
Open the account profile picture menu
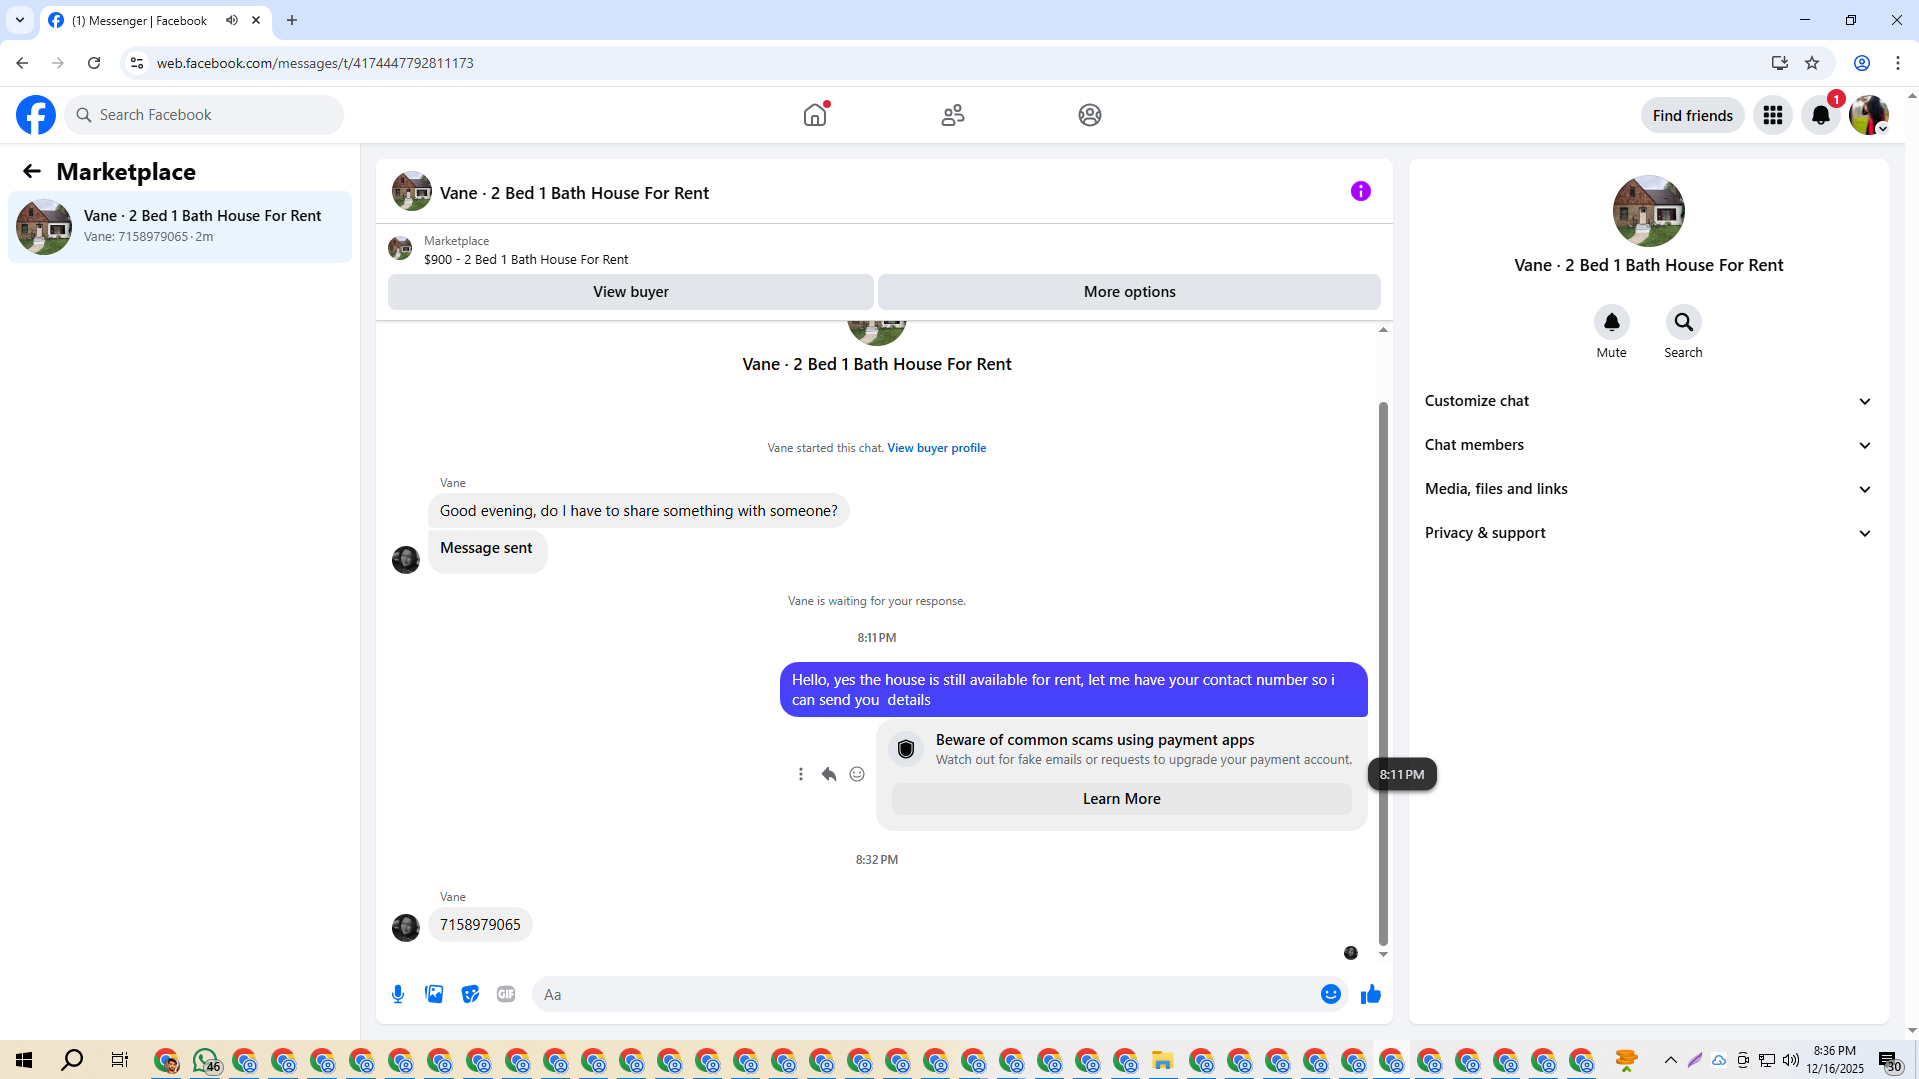[1869, 115]
